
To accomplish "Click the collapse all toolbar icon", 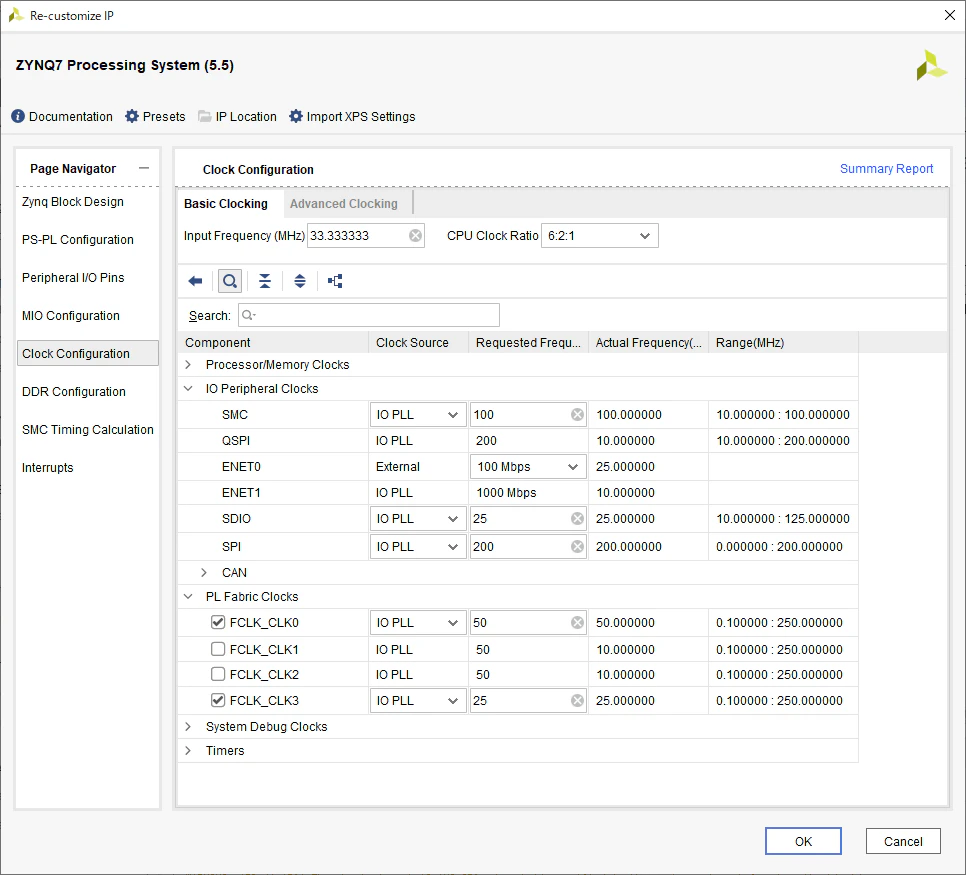I will tap(265, 281).
